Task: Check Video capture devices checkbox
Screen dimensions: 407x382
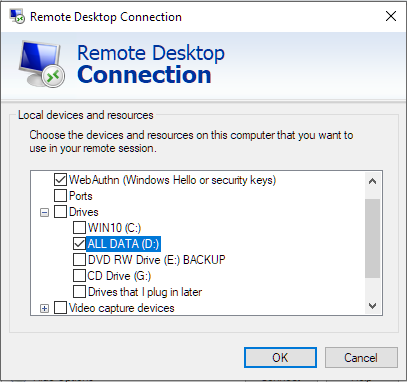Action: point(60,308)
